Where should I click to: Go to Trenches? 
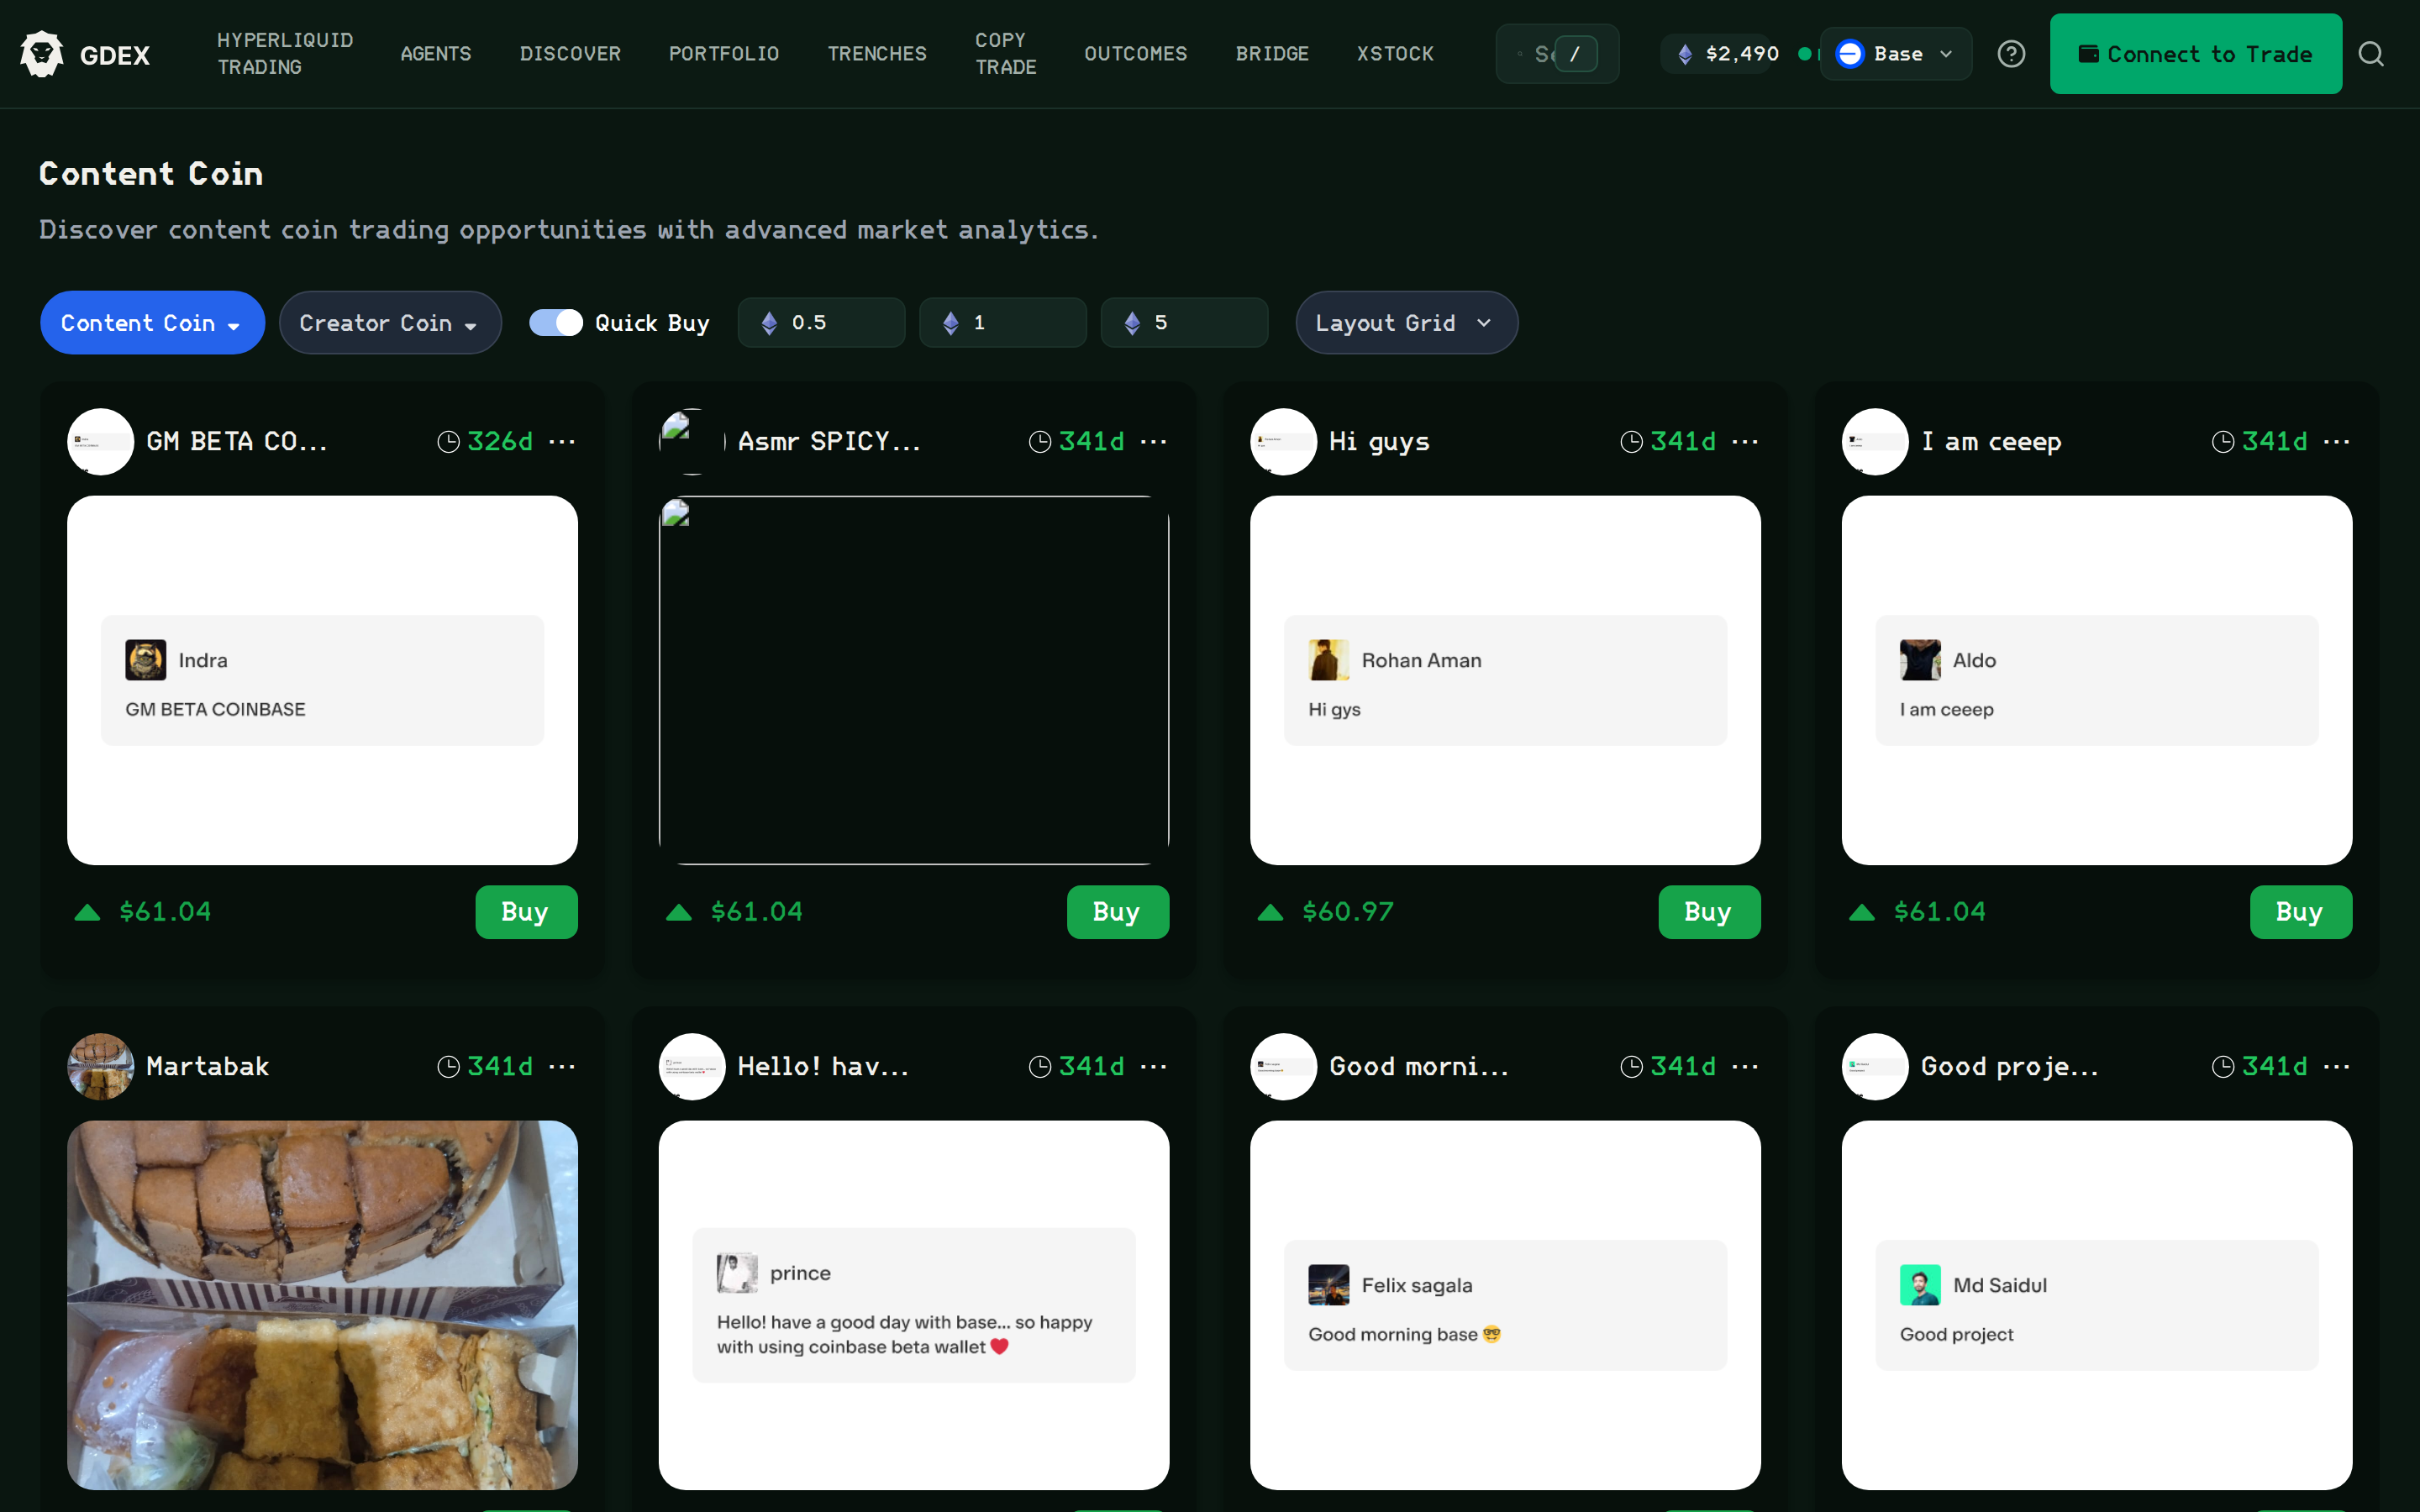(x=877, y=54)
